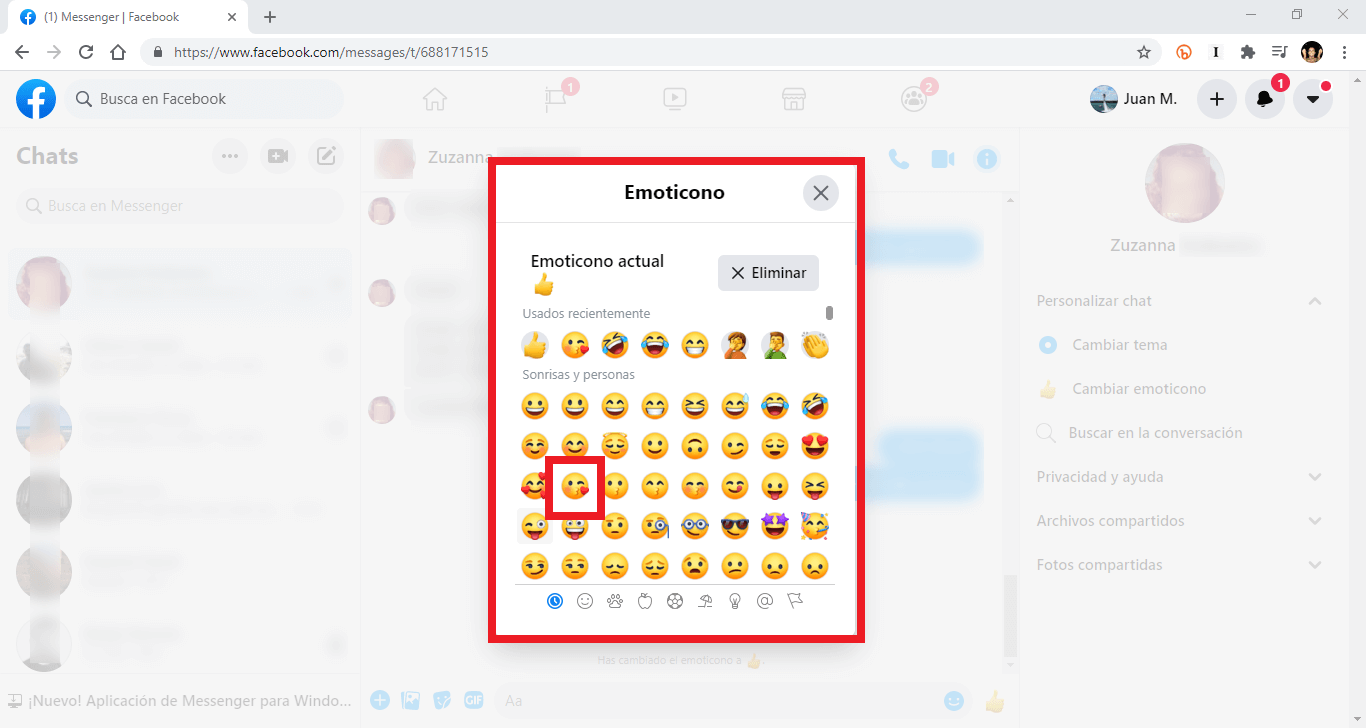Image resolution: width=1366 pixels, height=728 pixels.
Task: Click the Facebook notifications bell icon
Action: [1265, 99]
